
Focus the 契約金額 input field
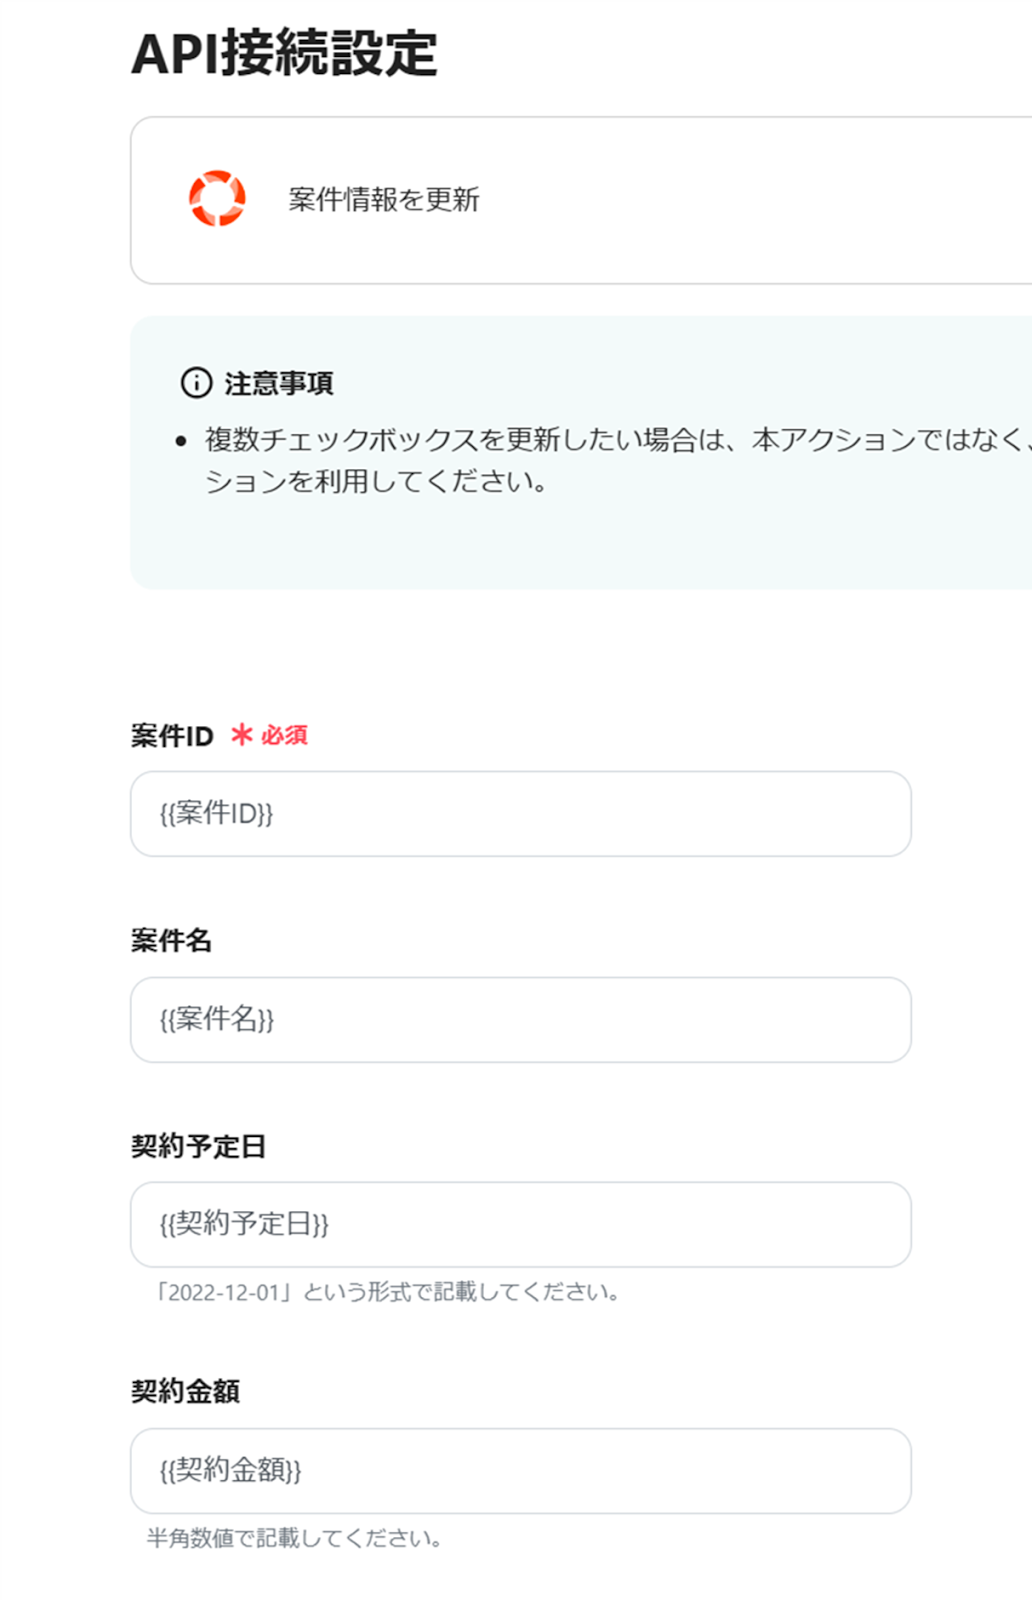click(520, 1471)
